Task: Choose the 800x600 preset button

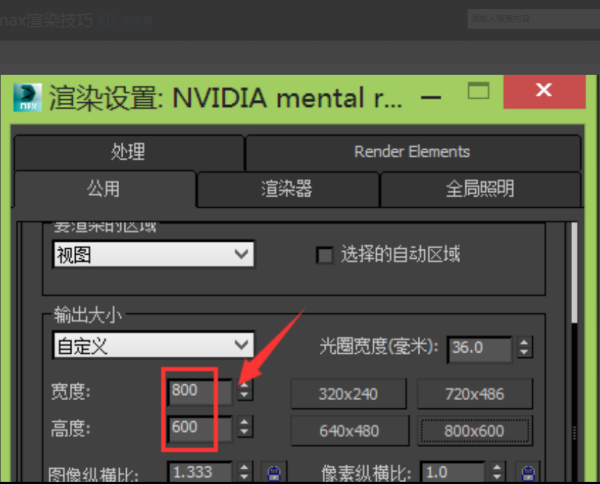Action: pos(474,431)
